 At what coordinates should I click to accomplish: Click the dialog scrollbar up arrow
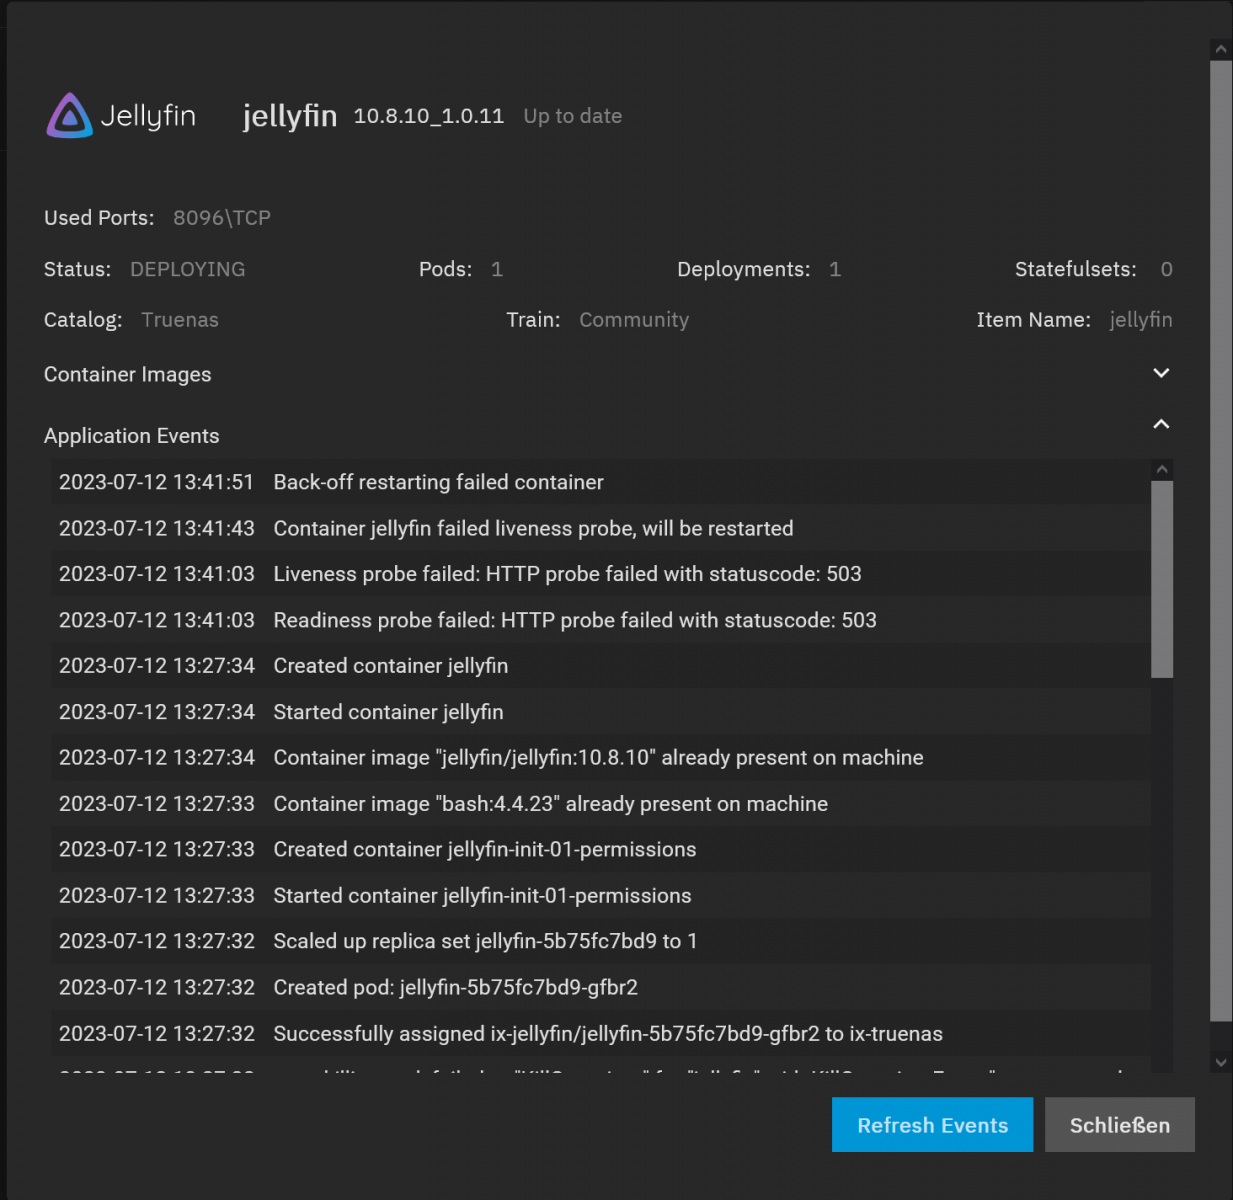click(x=1220, y=48)
